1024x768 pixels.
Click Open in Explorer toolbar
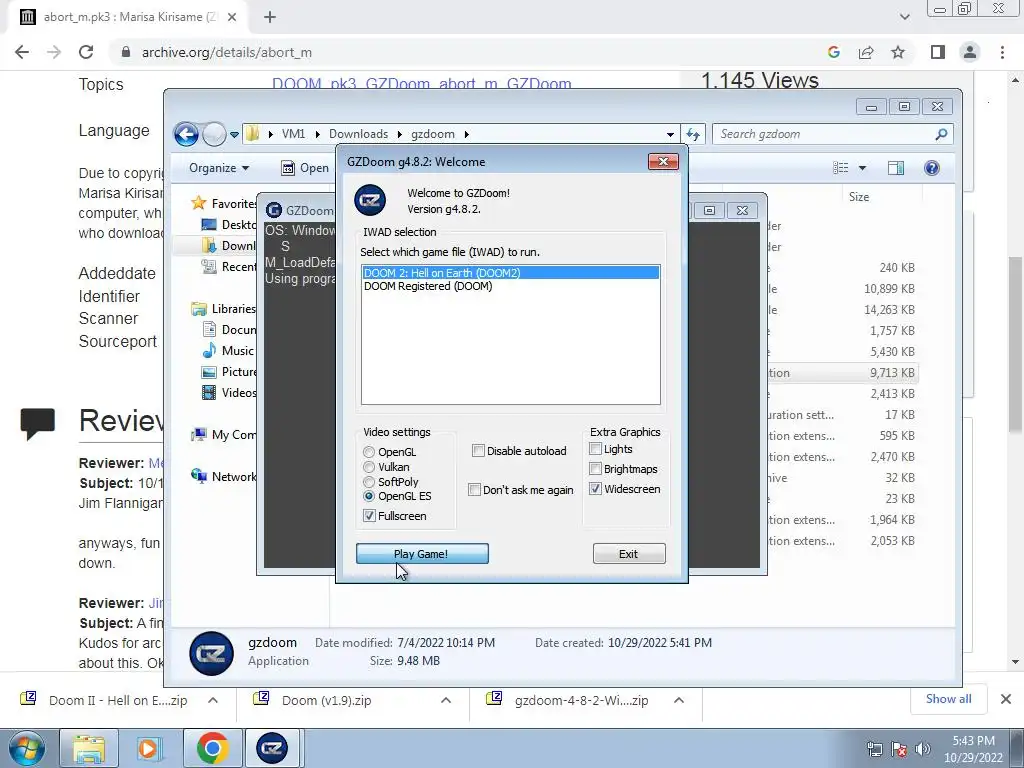(x=305, y=168)
